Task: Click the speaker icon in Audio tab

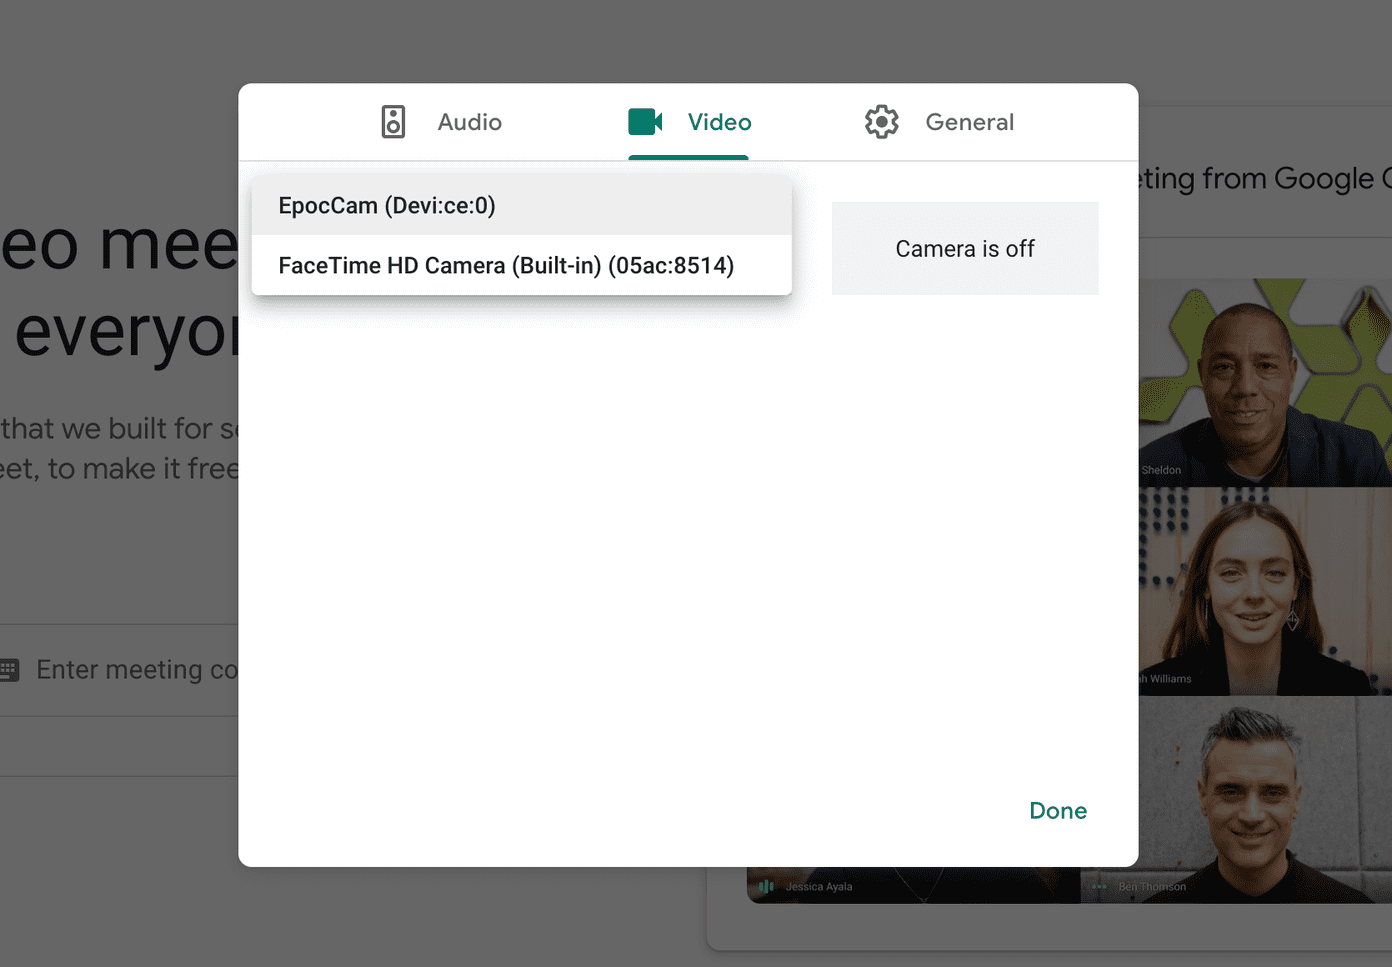Action: click(393, 122)
